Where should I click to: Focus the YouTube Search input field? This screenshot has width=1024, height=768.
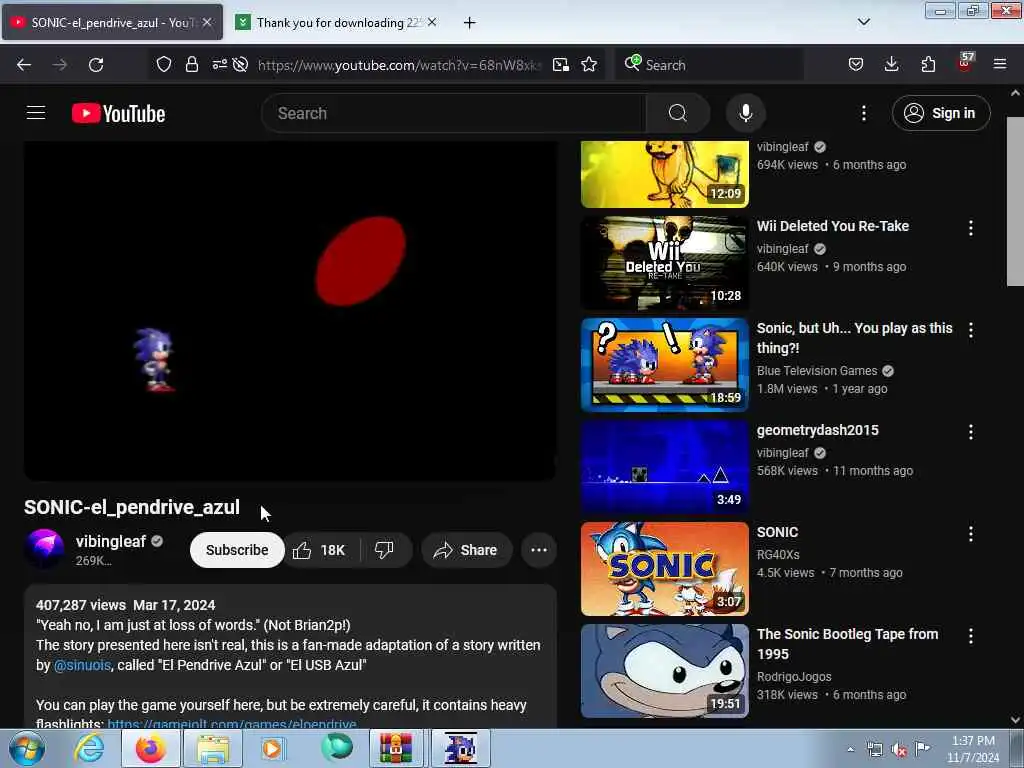[455, 113]
